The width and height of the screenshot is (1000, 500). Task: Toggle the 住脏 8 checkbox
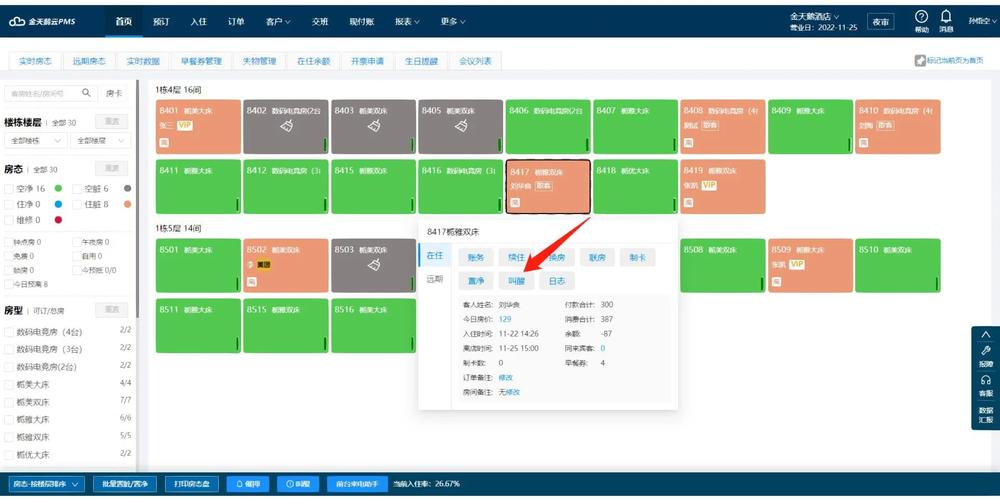[x=77, y=205]
